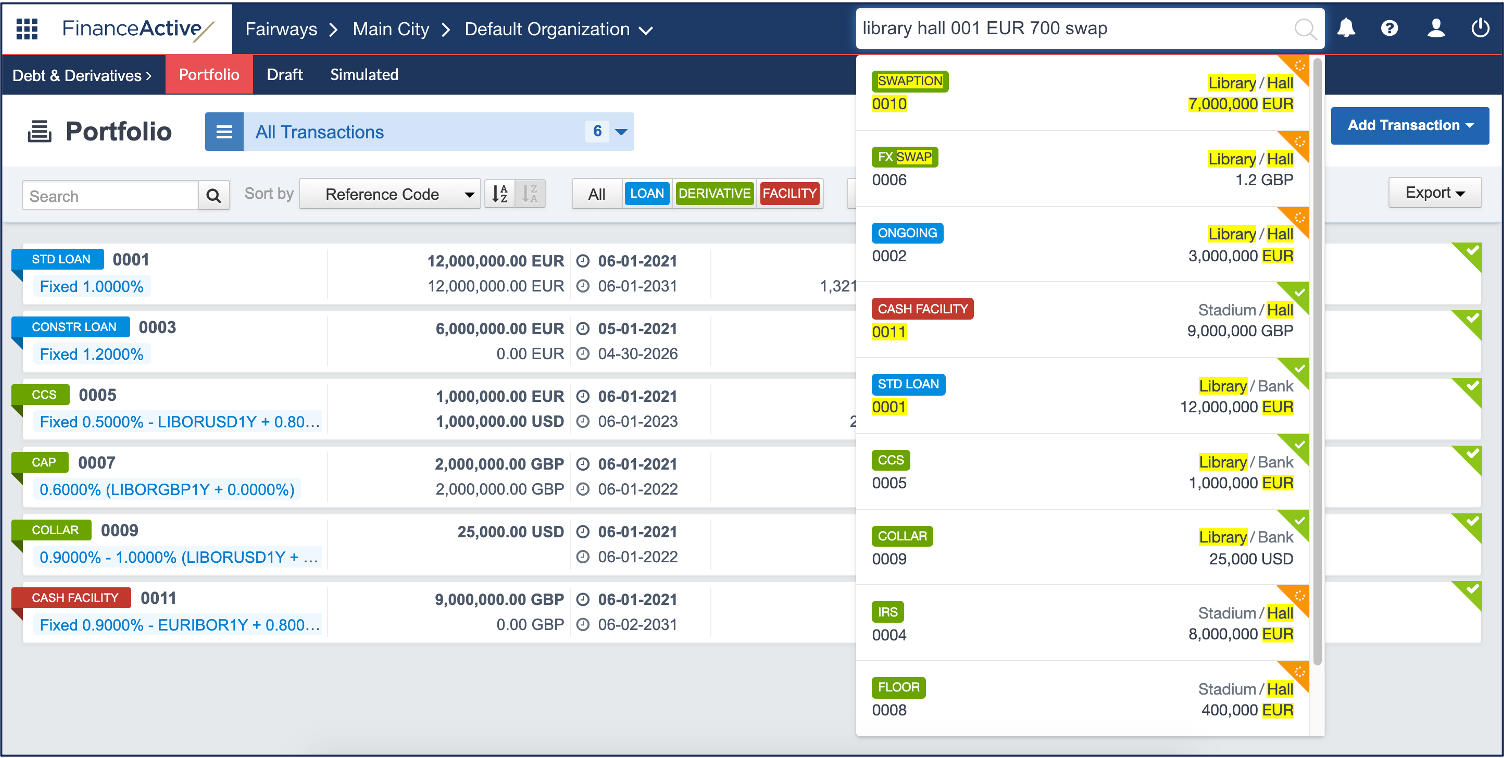Switch to the Draft tab
The image size is (1504, 758).
tap(285, 75)
